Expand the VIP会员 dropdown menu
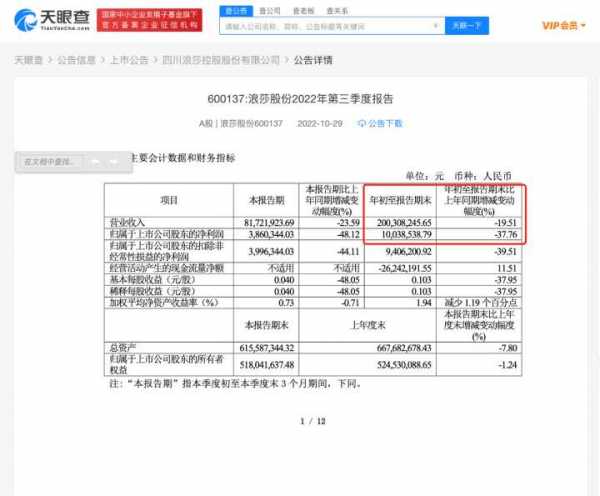The image size is (600, 496). pos(564,26)
